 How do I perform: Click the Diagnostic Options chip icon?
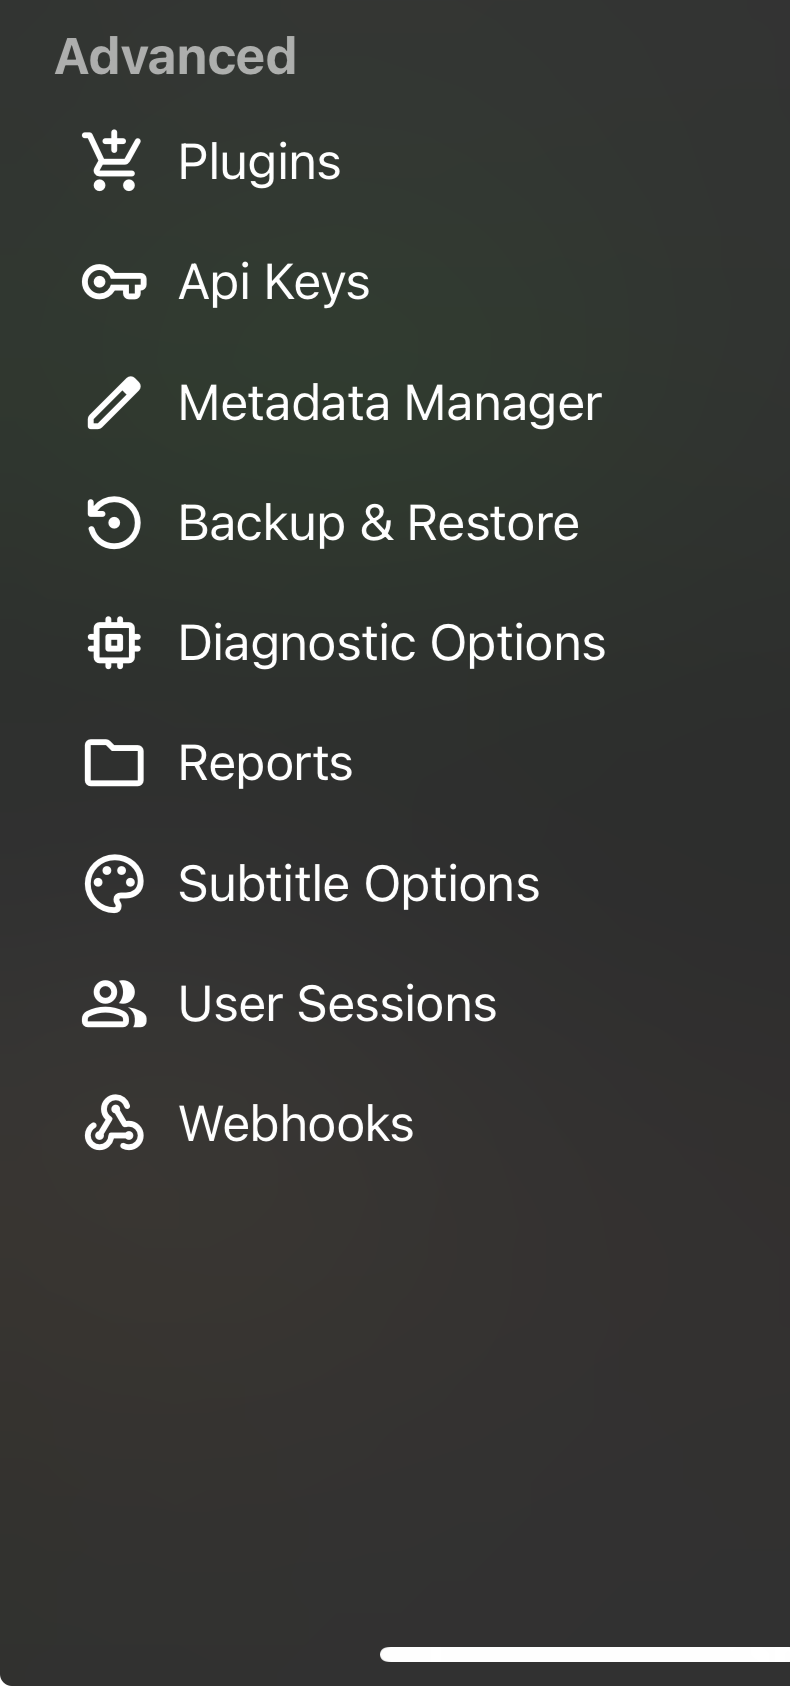click(x=113, y=643)
